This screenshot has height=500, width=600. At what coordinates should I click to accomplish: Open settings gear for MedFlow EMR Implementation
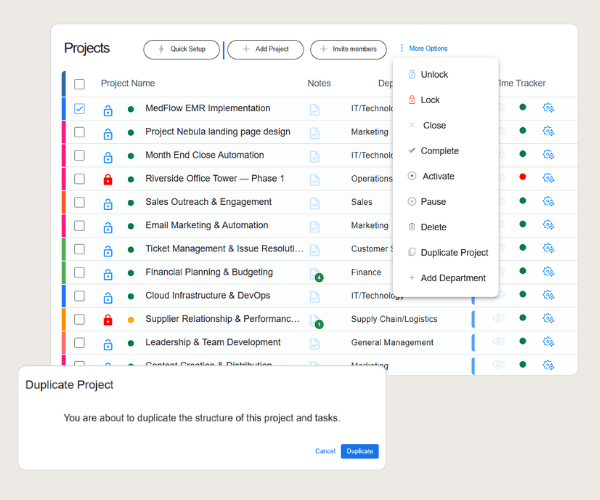pyautogui.click(x=548, y=108)
